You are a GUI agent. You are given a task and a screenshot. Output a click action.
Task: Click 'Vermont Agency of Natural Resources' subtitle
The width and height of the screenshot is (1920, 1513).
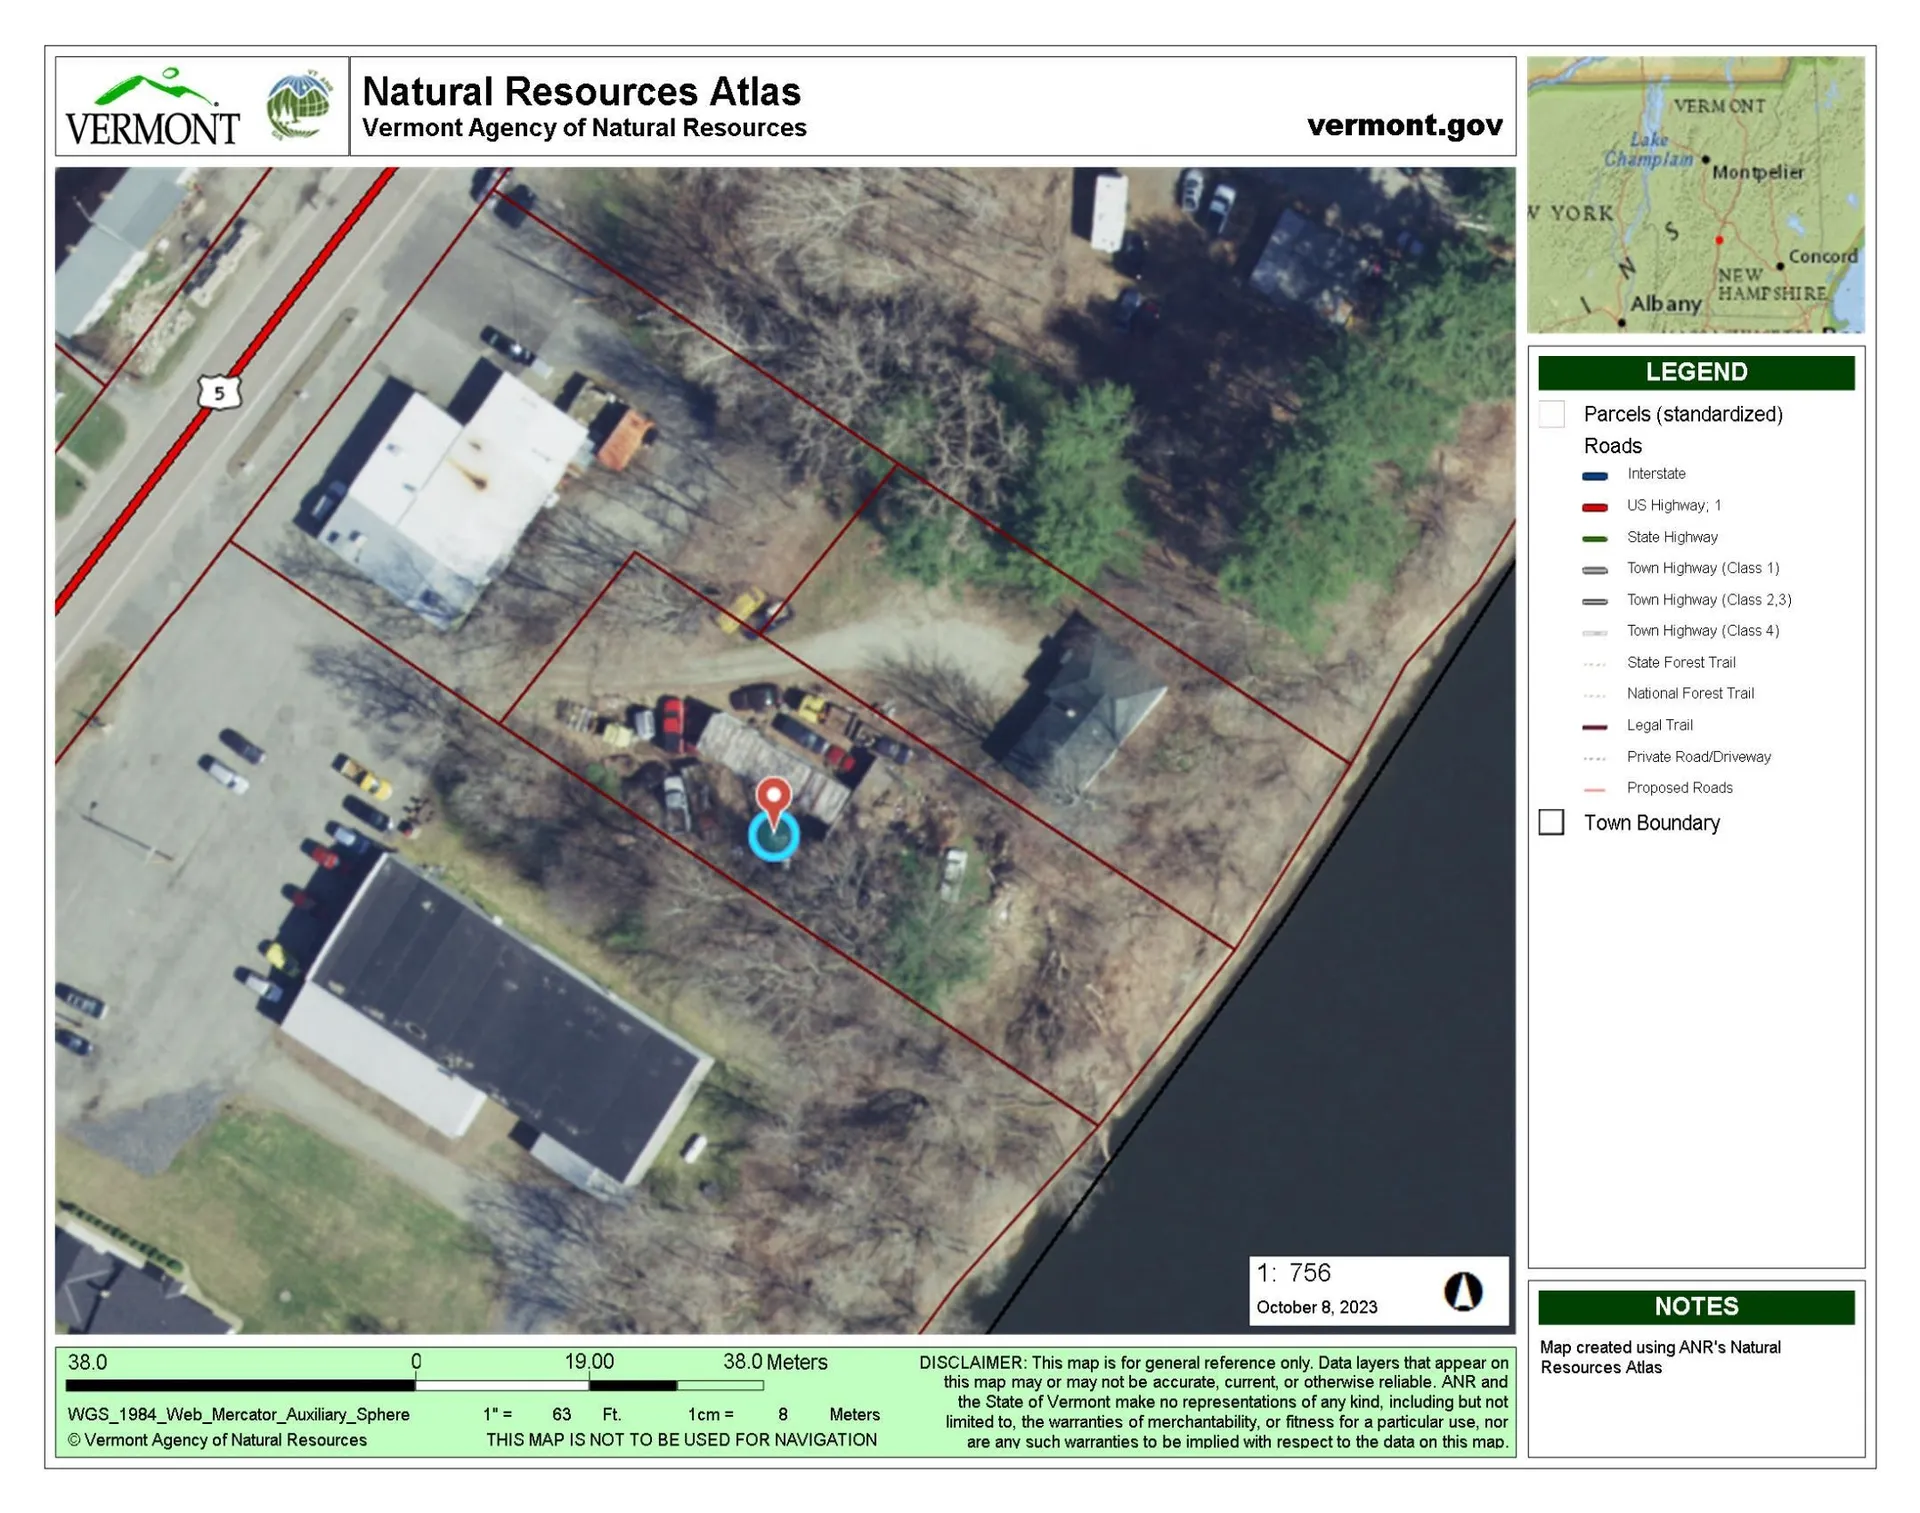584,128
